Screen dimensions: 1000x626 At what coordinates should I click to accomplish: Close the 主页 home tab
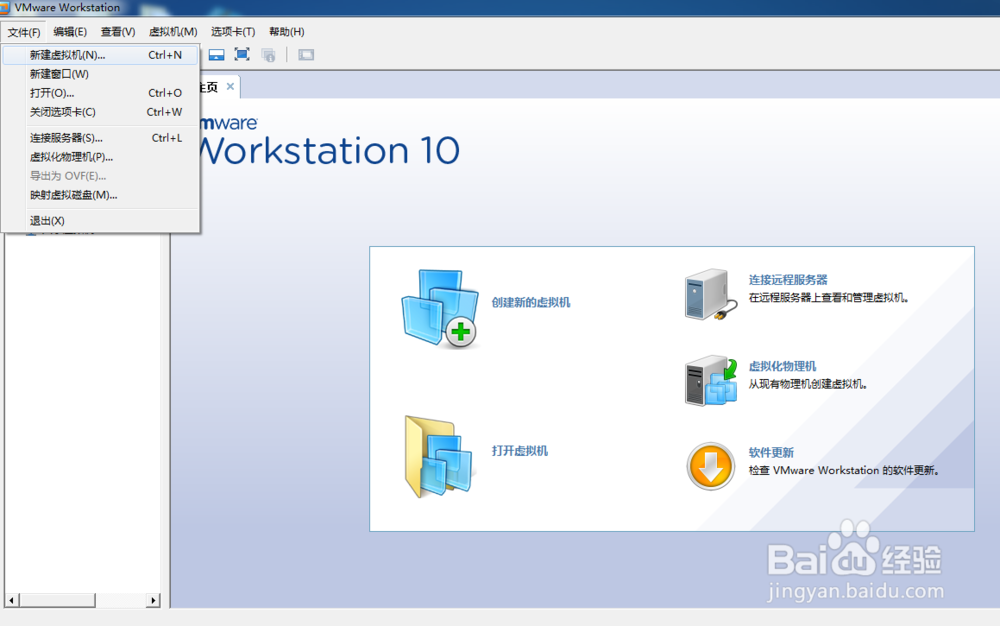point(230,86)
